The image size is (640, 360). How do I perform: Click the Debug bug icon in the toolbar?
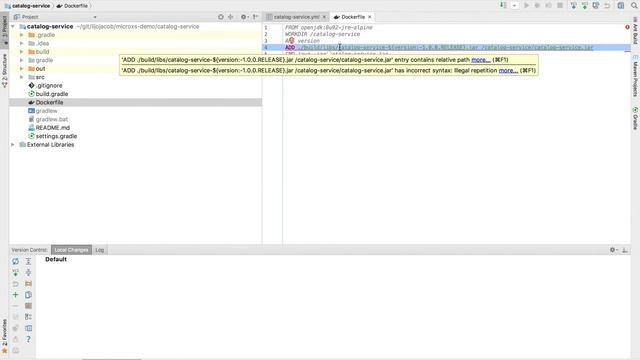[537, 5]
